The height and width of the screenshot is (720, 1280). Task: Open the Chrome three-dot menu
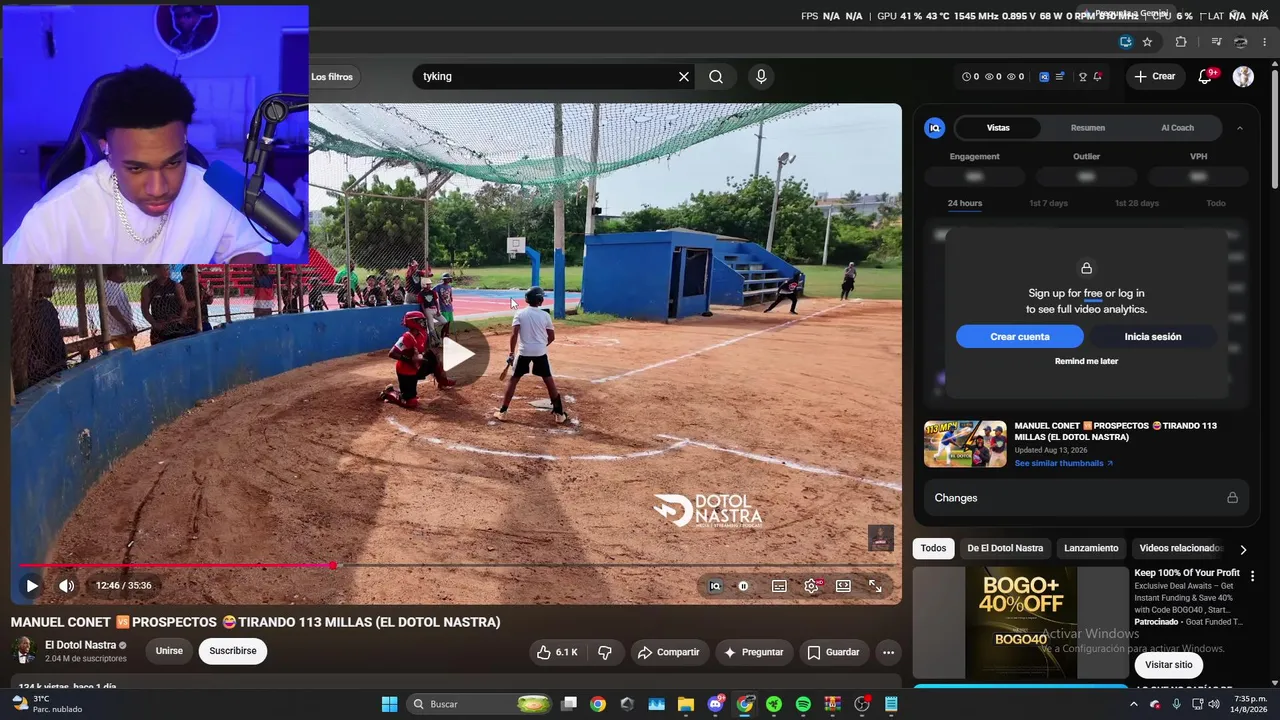point(1264,42)
